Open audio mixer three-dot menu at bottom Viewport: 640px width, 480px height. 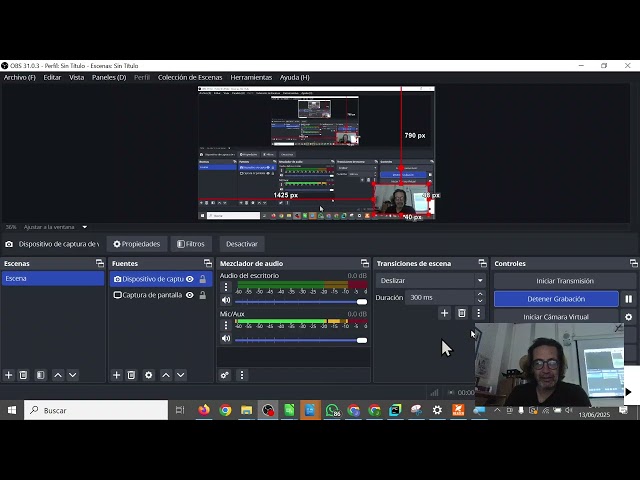(x=242, y=375)
